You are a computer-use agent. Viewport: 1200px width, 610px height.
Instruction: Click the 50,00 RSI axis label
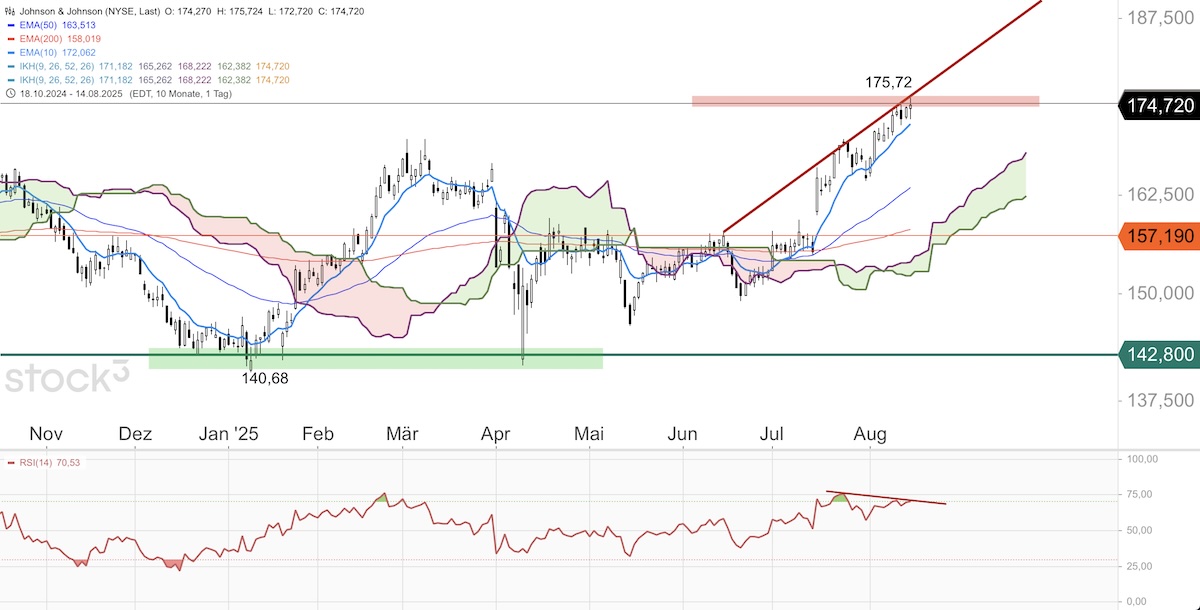coord(1140,530)
